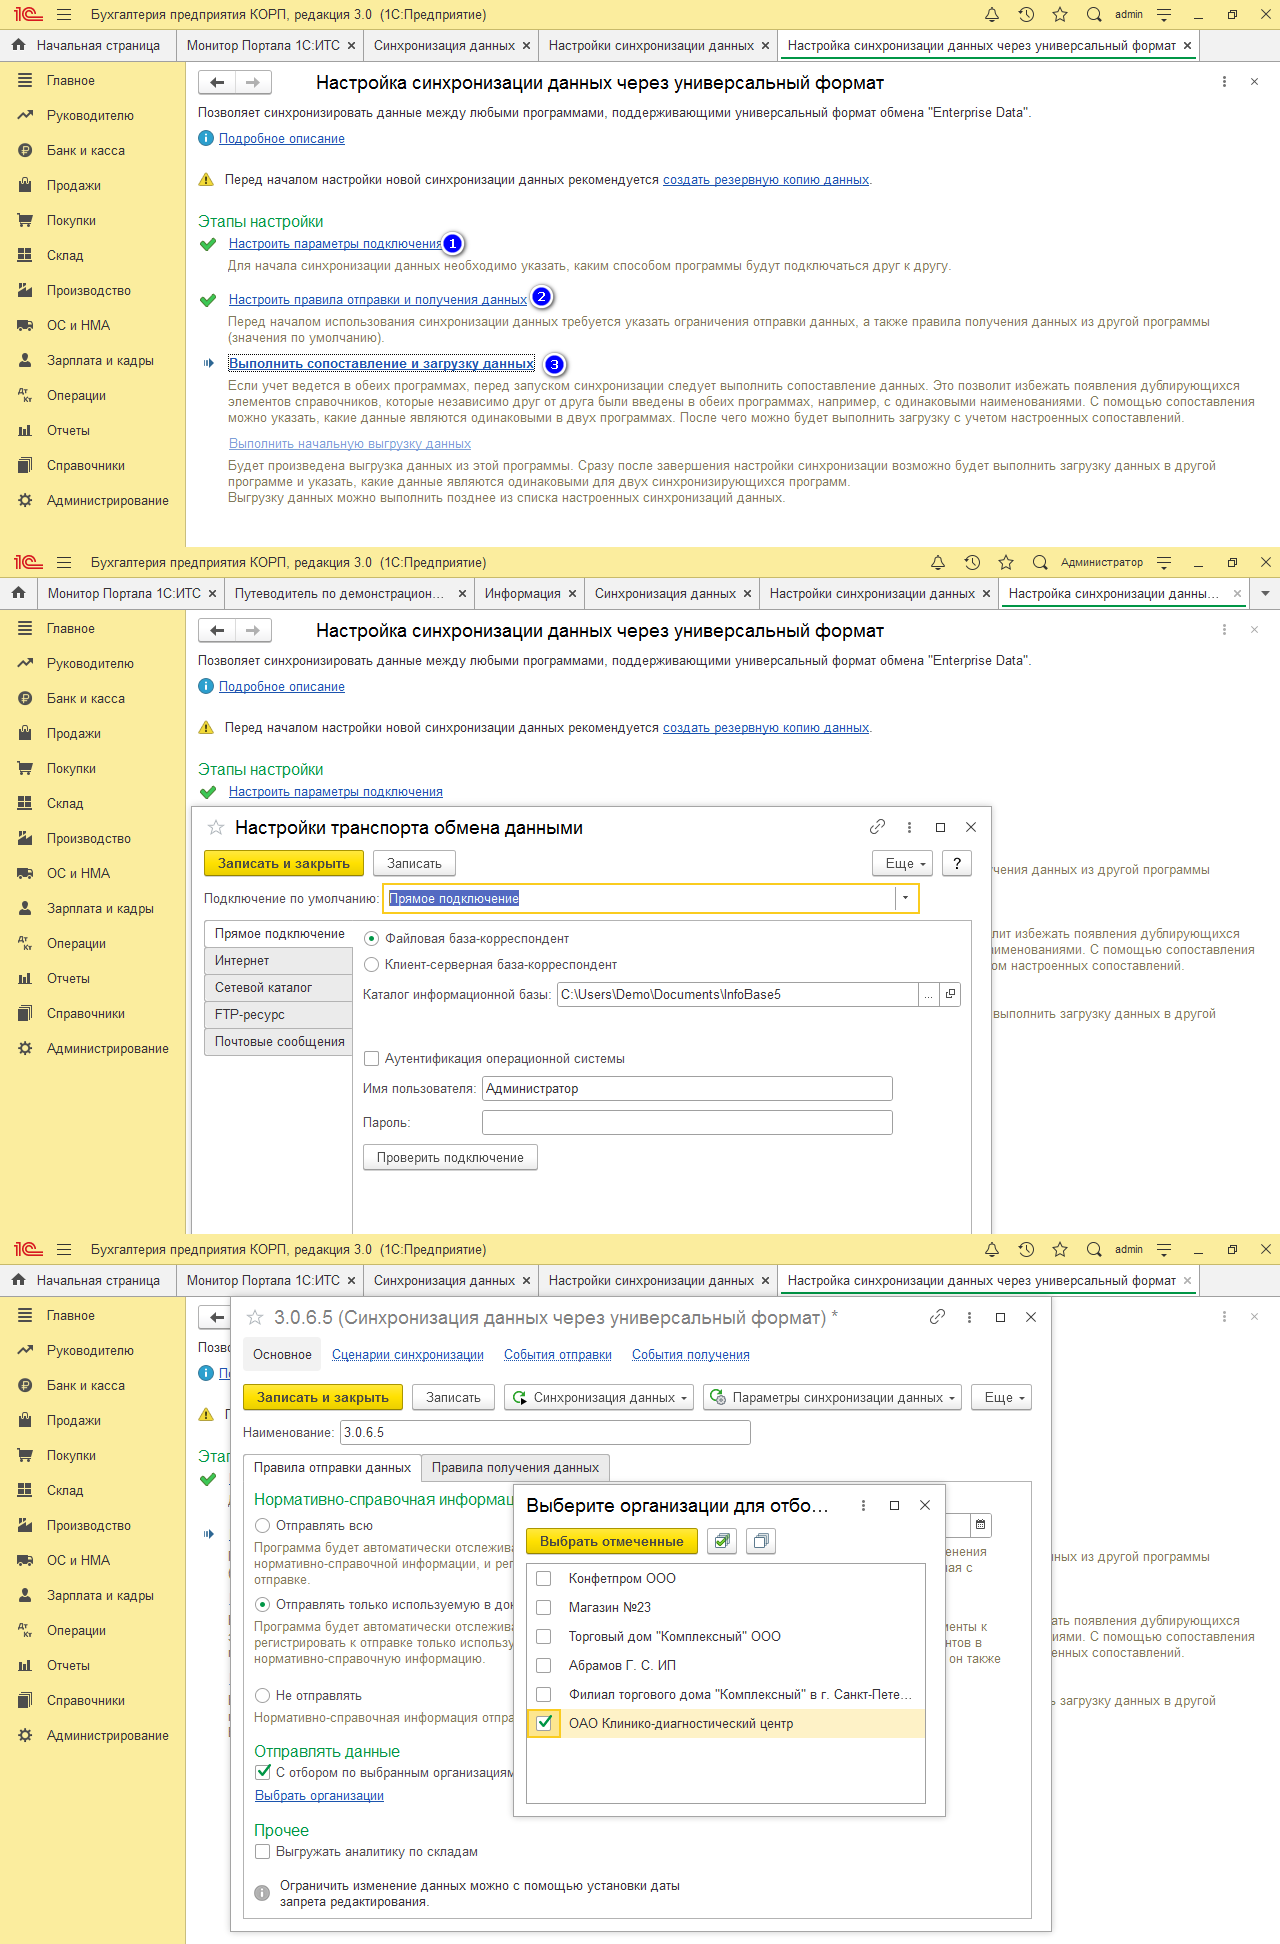Image resolution: width=1280 pixels, height=1944 pixels.
Task: Click Записать button in 3.0.6.5 dialog
Action: 453,1398
